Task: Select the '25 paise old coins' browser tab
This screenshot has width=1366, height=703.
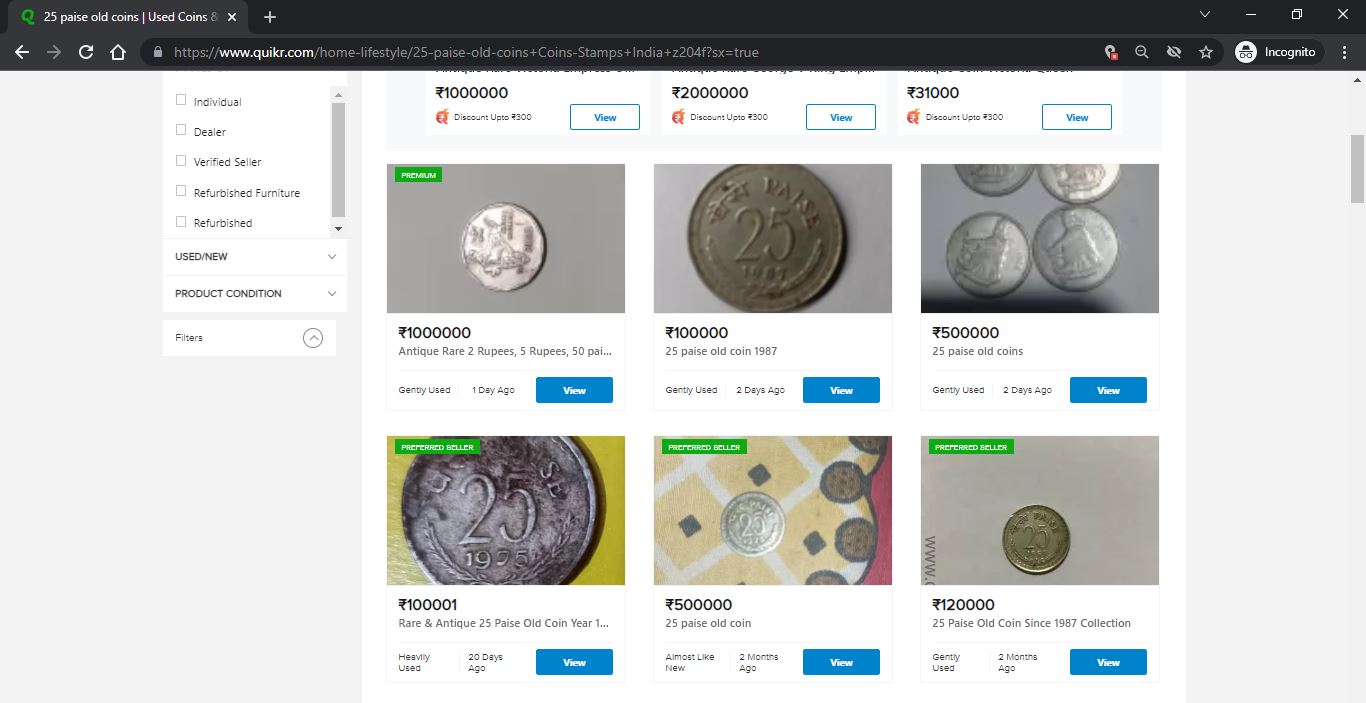Action: (x=120, y=16)
